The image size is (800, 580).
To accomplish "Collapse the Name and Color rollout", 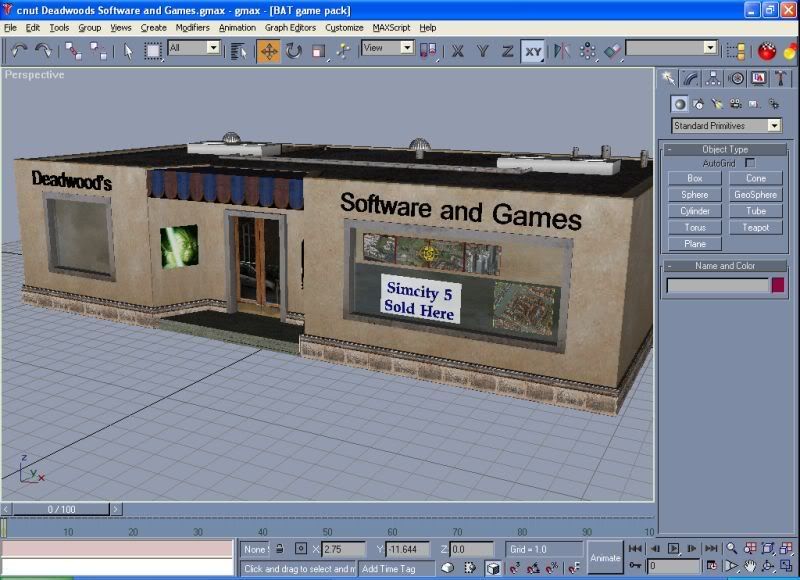I will 724,266.
